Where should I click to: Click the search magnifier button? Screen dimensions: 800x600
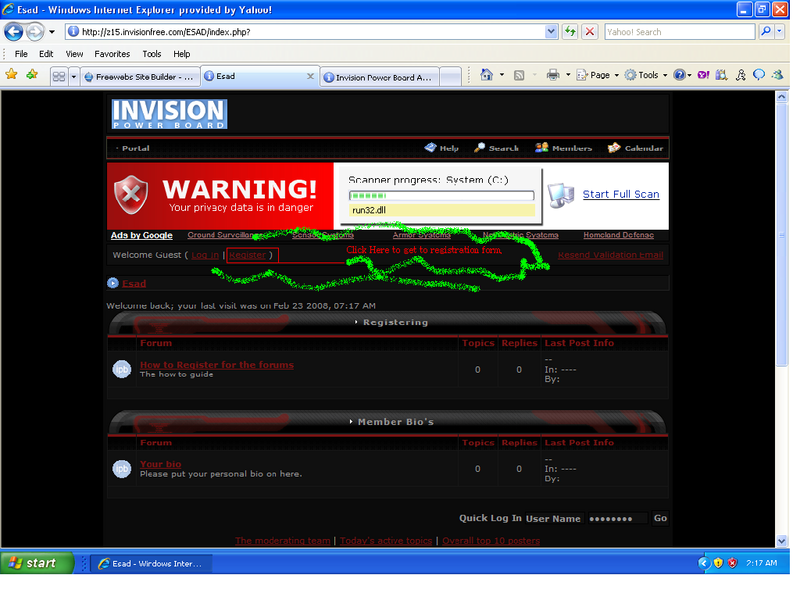click(x=766, y=32)
